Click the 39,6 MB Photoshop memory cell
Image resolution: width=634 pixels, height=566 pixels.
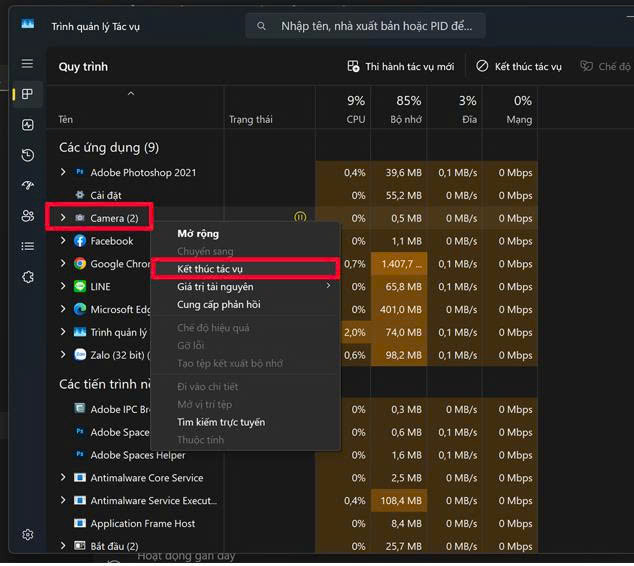[399, 172]
